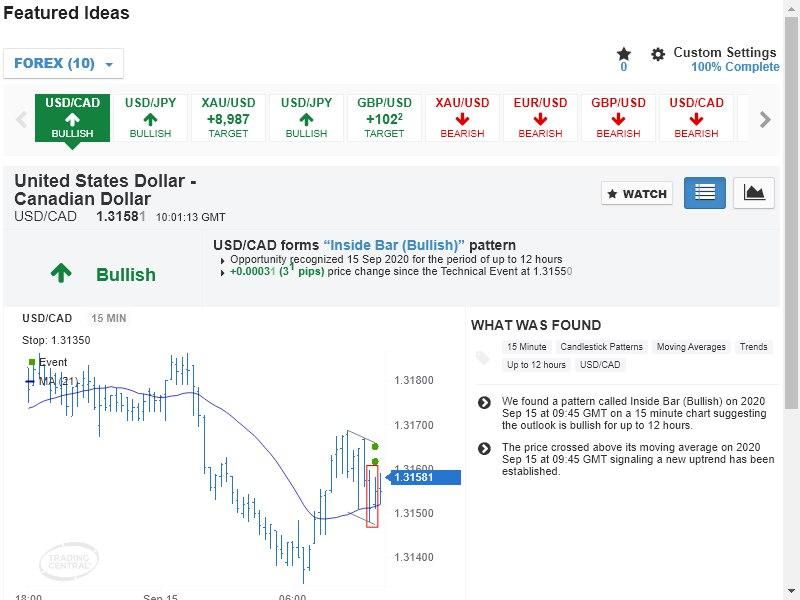Open Custom Settings gear icon
Image resolution: width=800 pixels, height=600 pixels.
(x=658, y=54)
